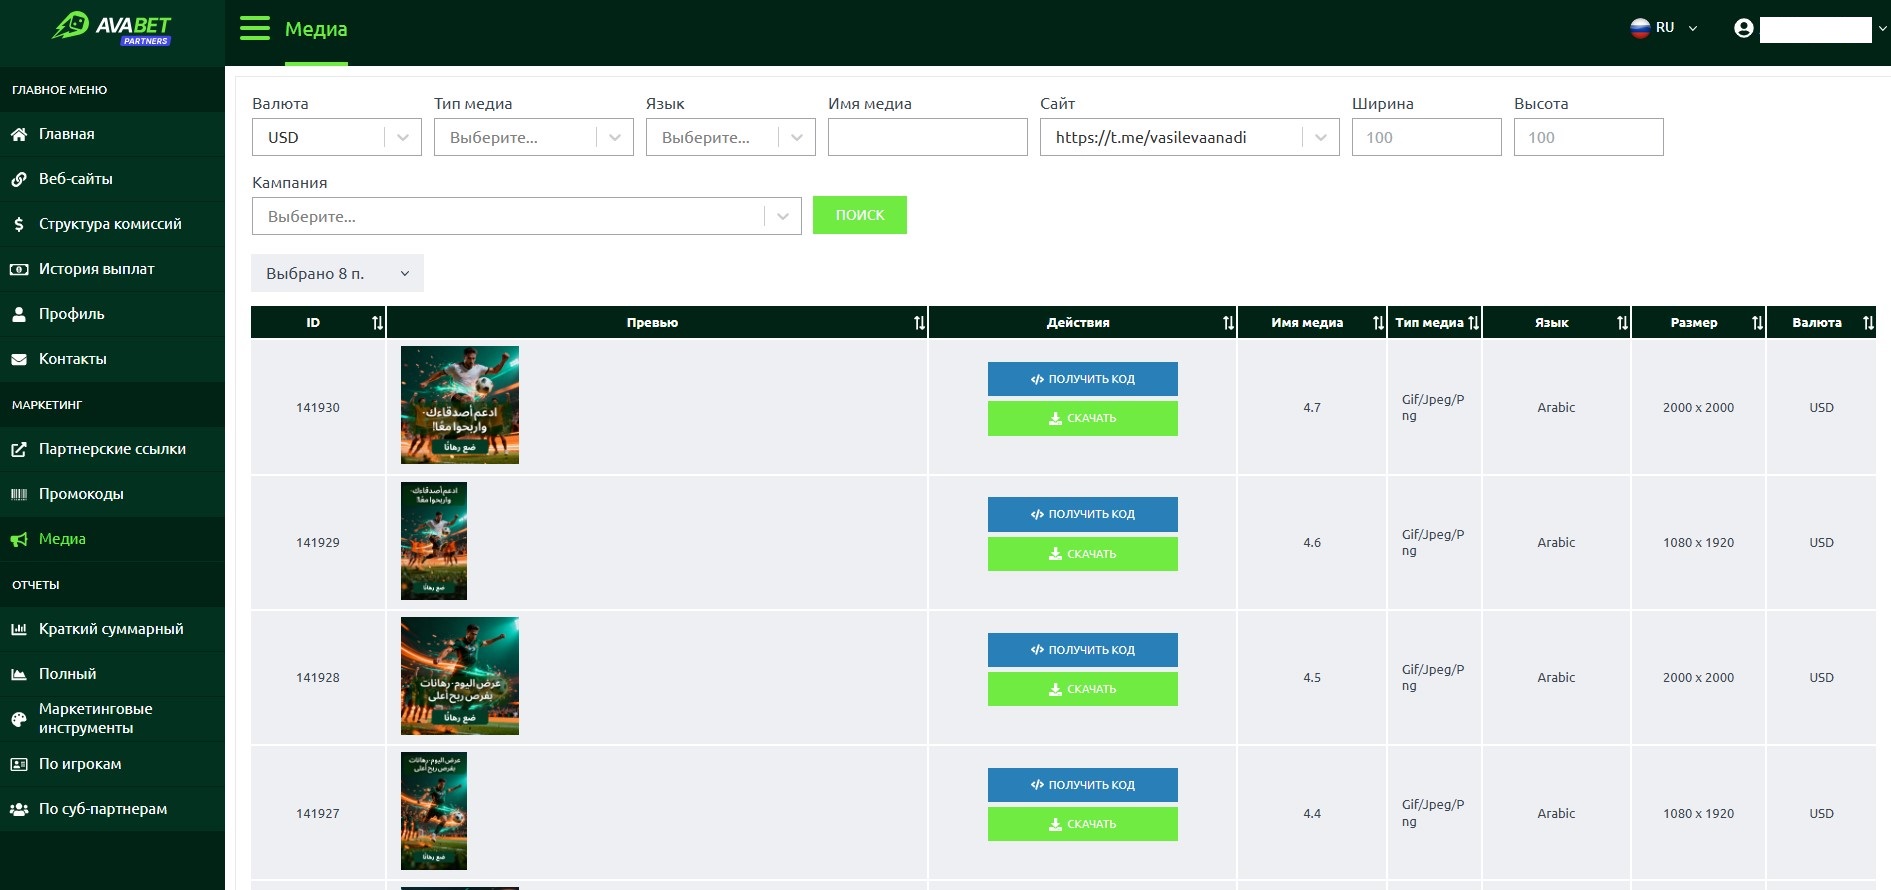Sort table by Валюта column arrows
The width and height of the screenshot is (1891, 890).
coord(1868,323)
